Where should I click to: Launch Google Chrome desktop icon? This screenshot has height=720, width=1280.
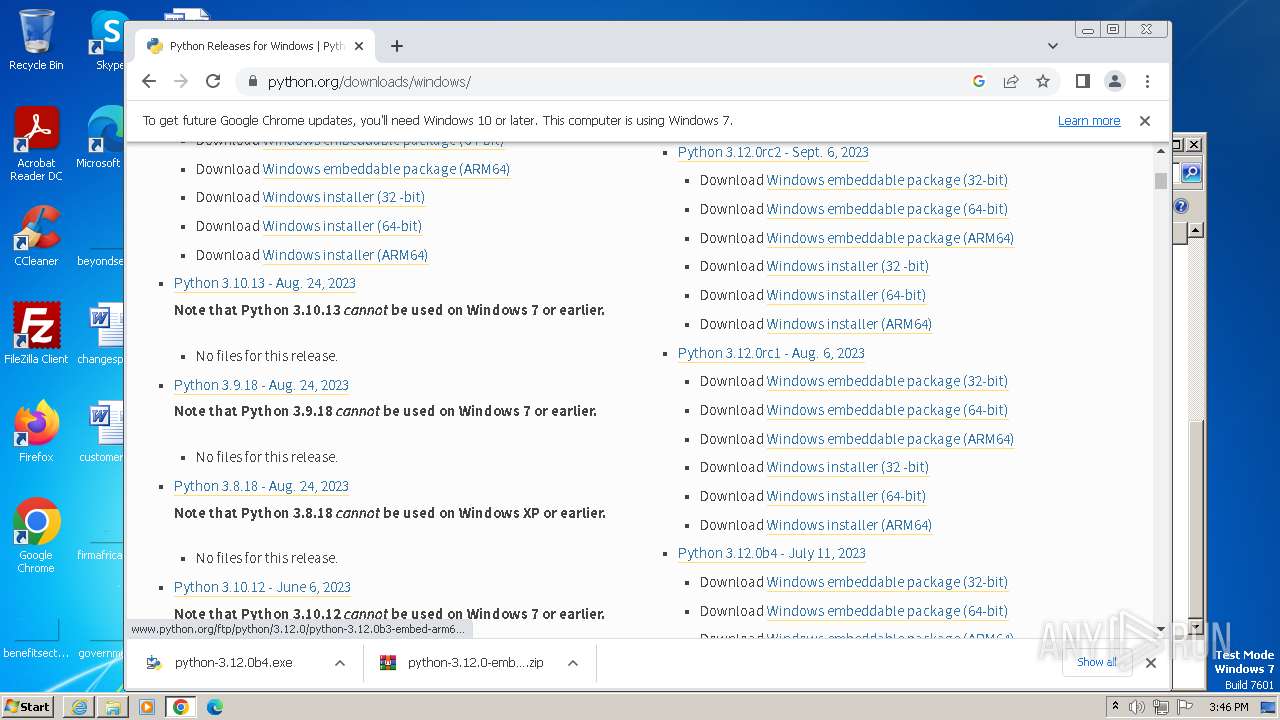[x=36, y=536]
